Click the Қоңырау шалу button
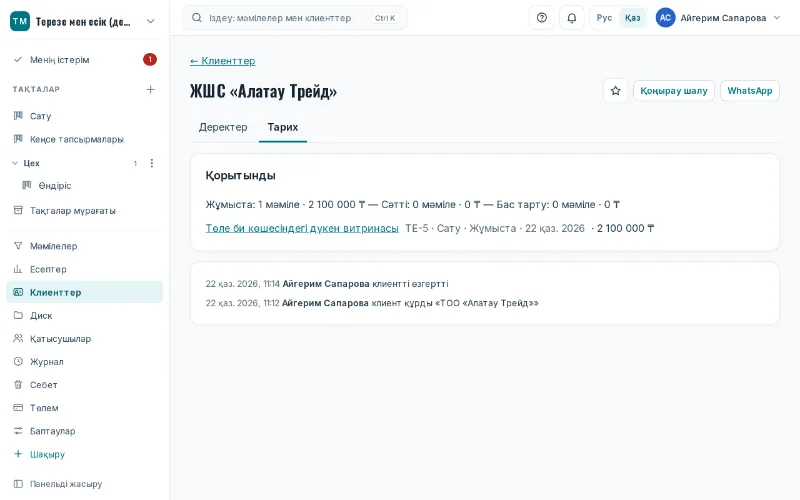Viewport: 800px width, 500px height. coord(673,91)
